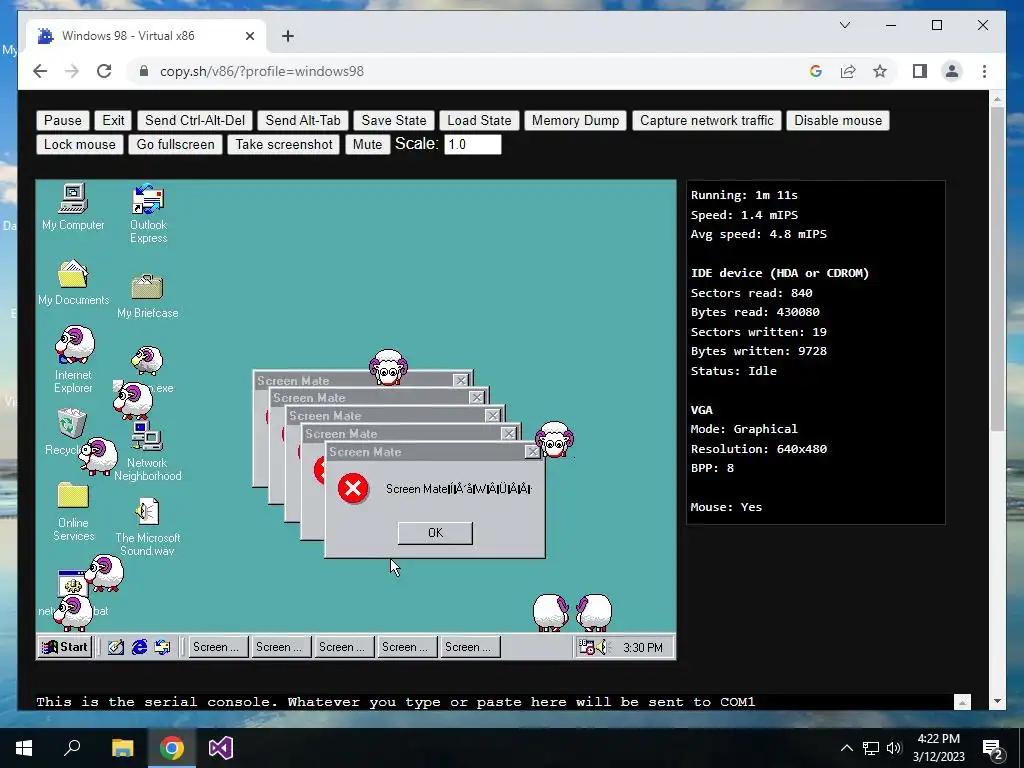Show hidden host tray icons
Viewport: 1024px width, 768px height.
click(x=846, y=748)
